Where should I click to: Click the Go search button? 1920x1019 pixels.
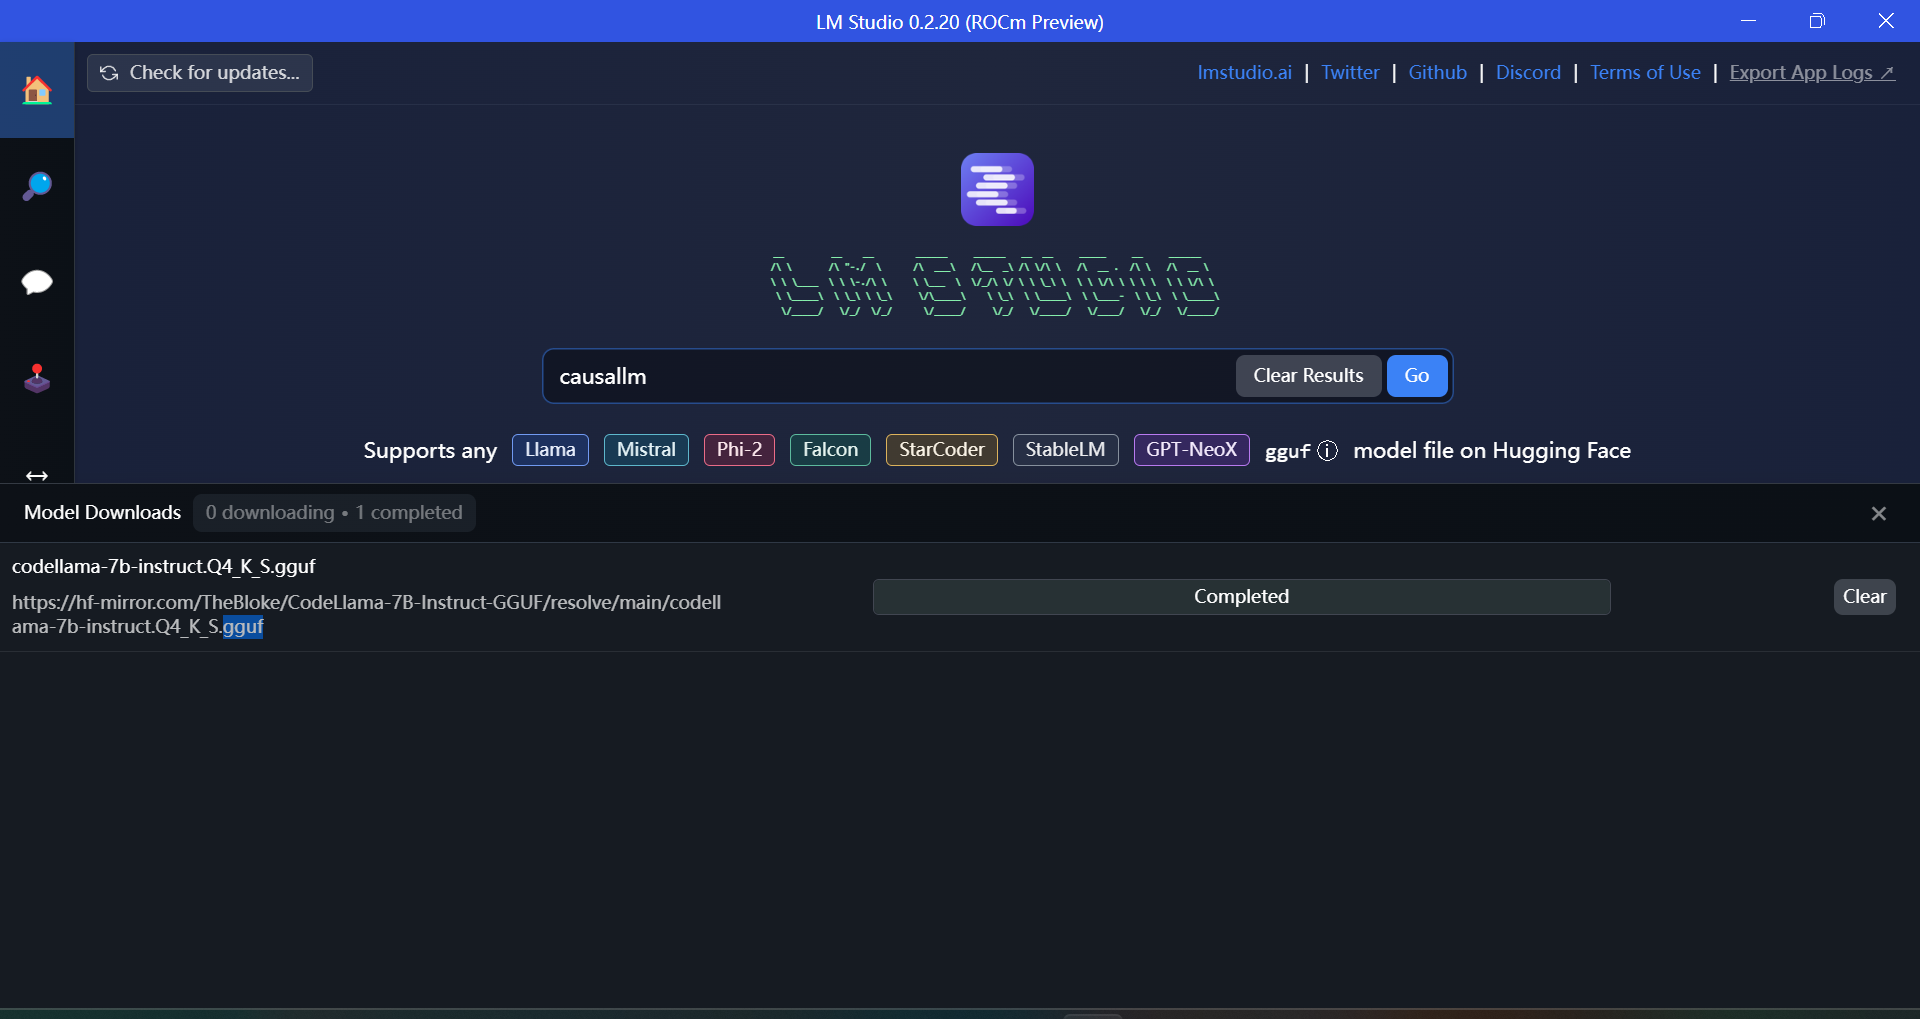(1417, 376)
